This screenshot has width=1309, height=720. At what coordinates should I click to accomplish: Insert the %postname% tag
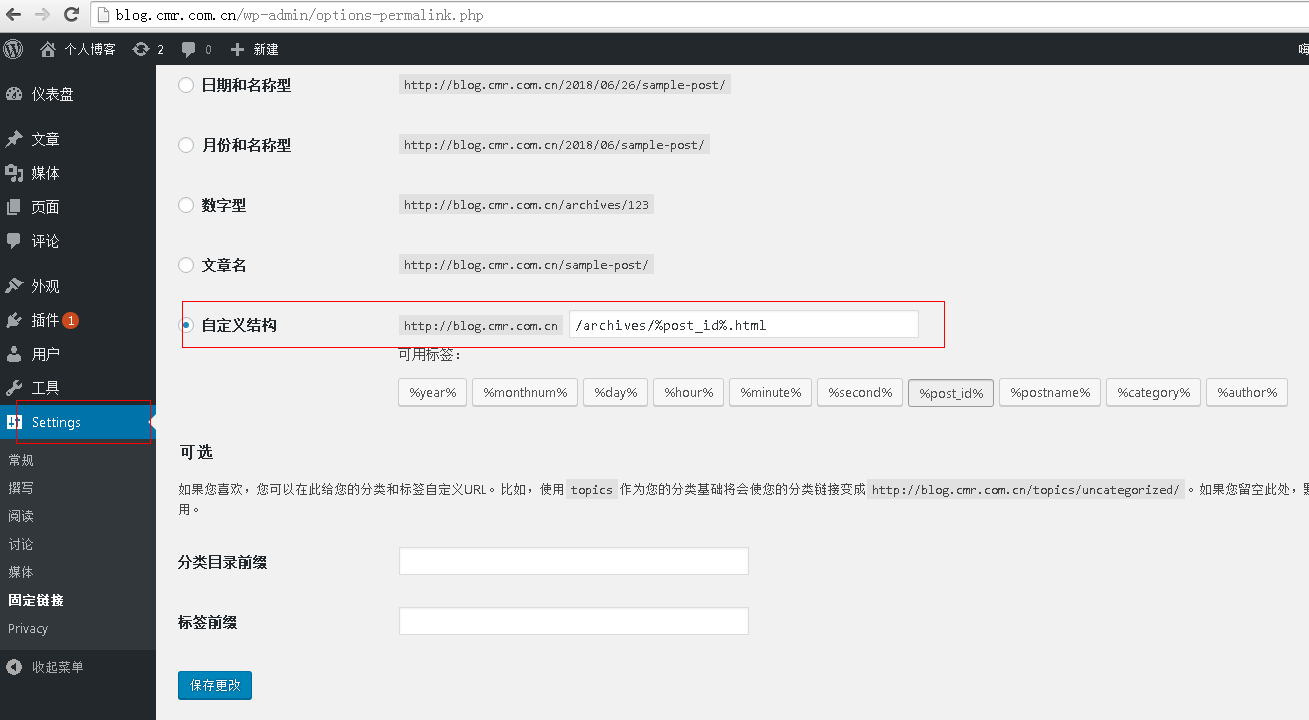[x=1050, y=392]
